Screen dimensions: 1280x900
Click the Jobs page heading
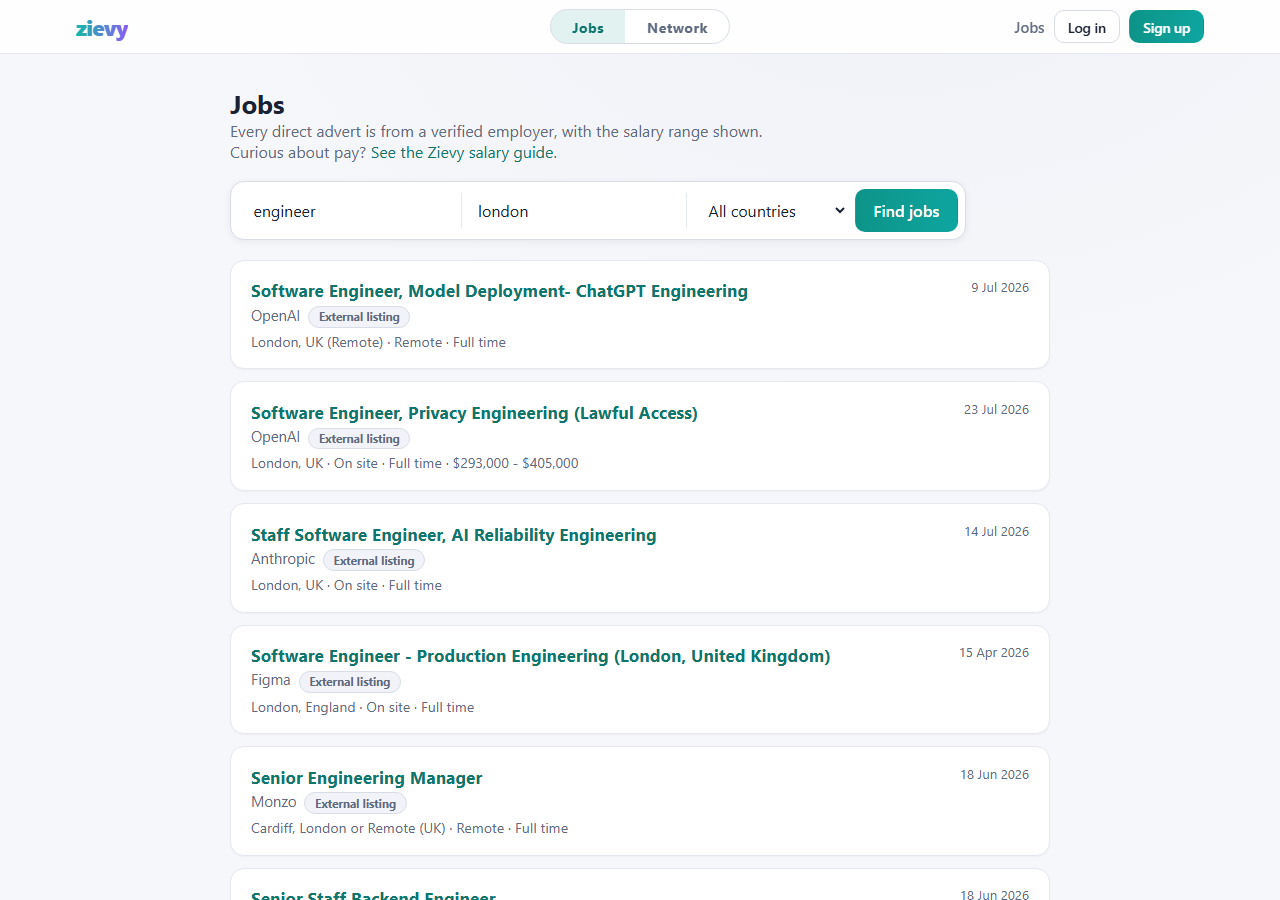[257, 105]
